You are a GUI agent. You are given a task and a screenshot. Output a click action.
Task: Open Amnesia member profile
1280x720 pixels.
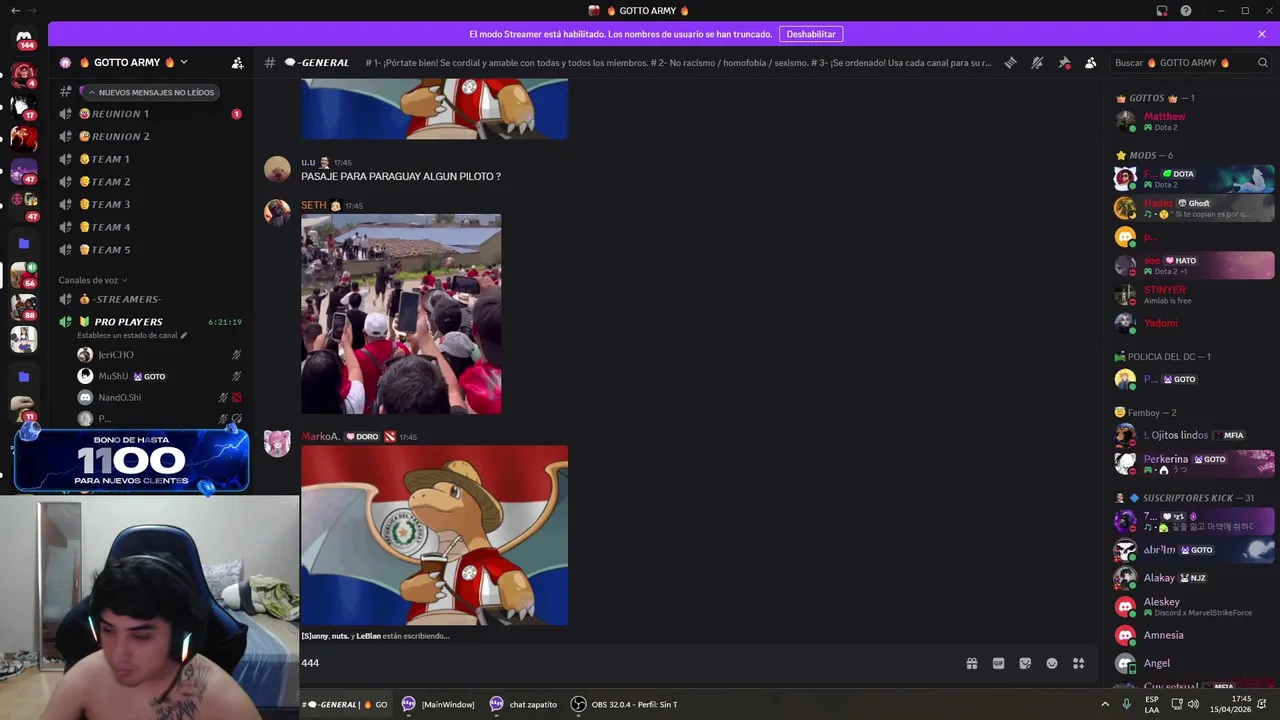click(1195, 635)
